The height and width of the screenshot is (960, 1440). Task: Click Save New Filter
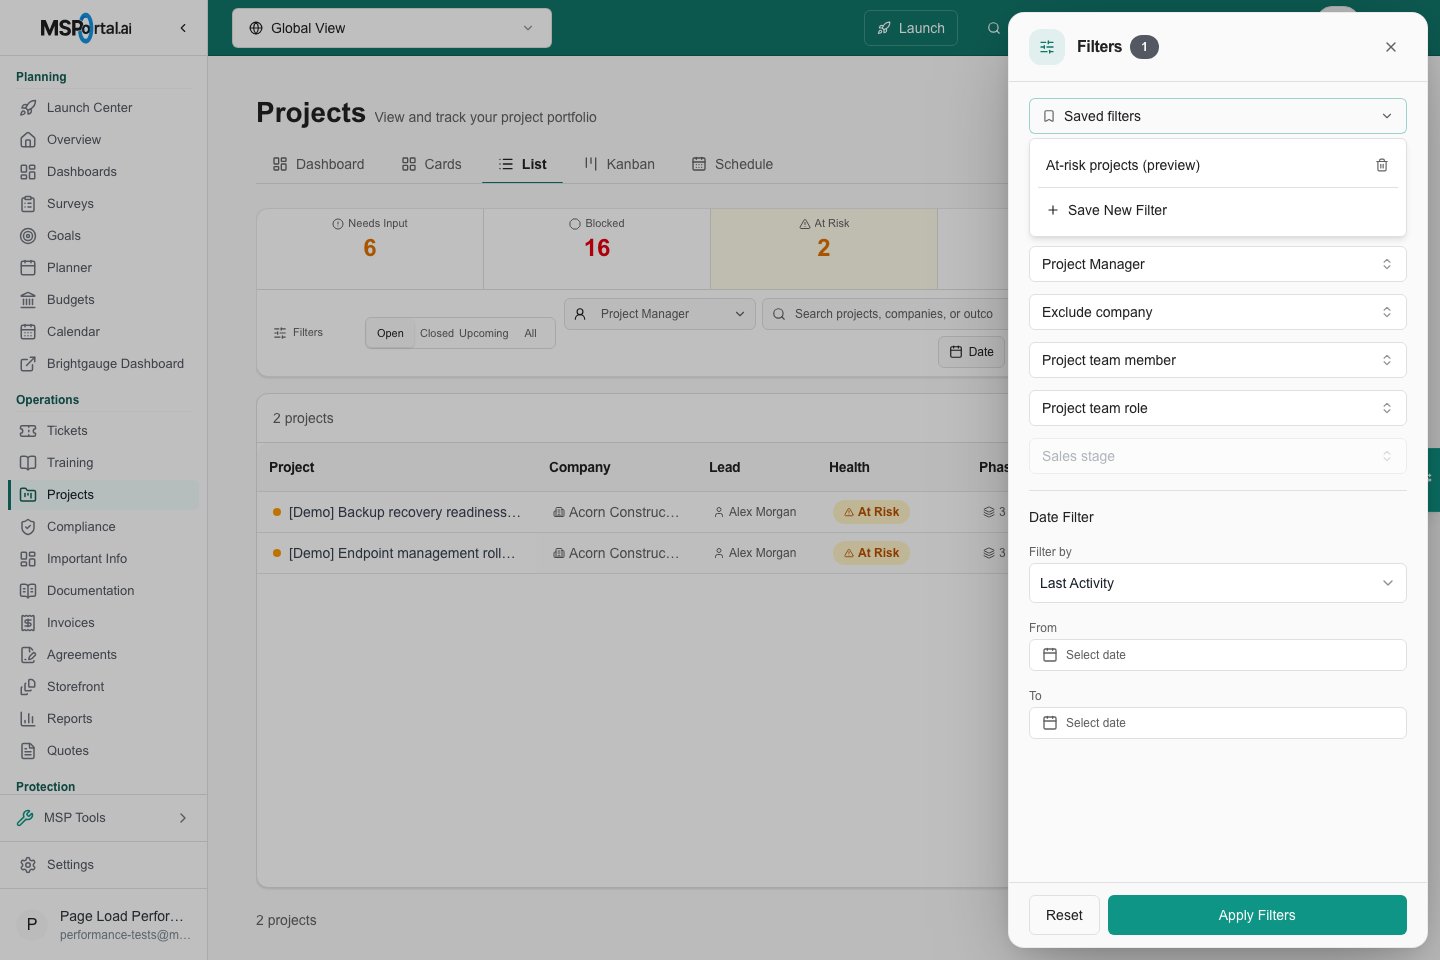click(1218, 210)
